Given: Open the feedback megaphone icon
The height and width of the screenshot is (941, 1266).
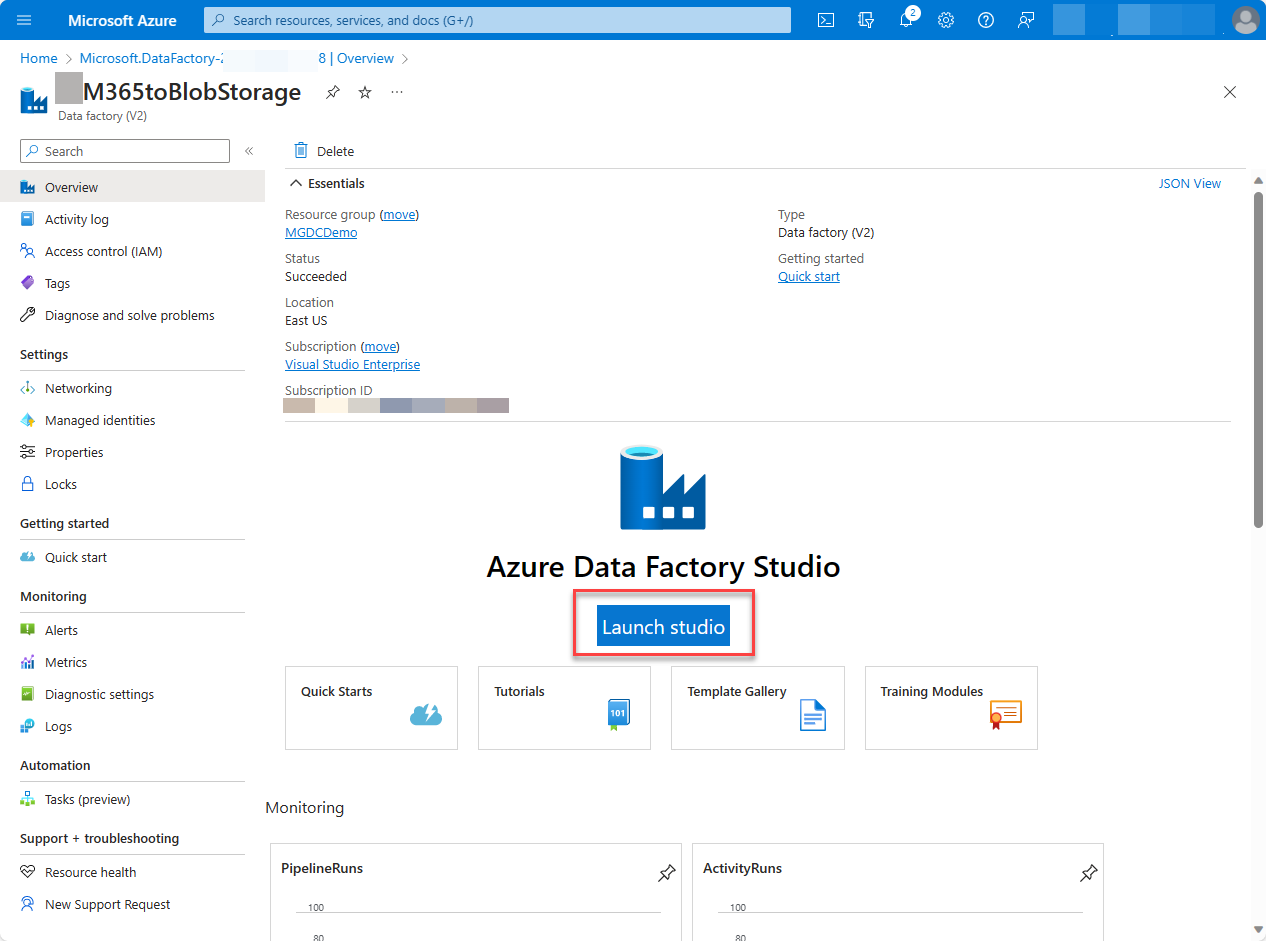Looking at the screenshot, I should coord(1025,19).
